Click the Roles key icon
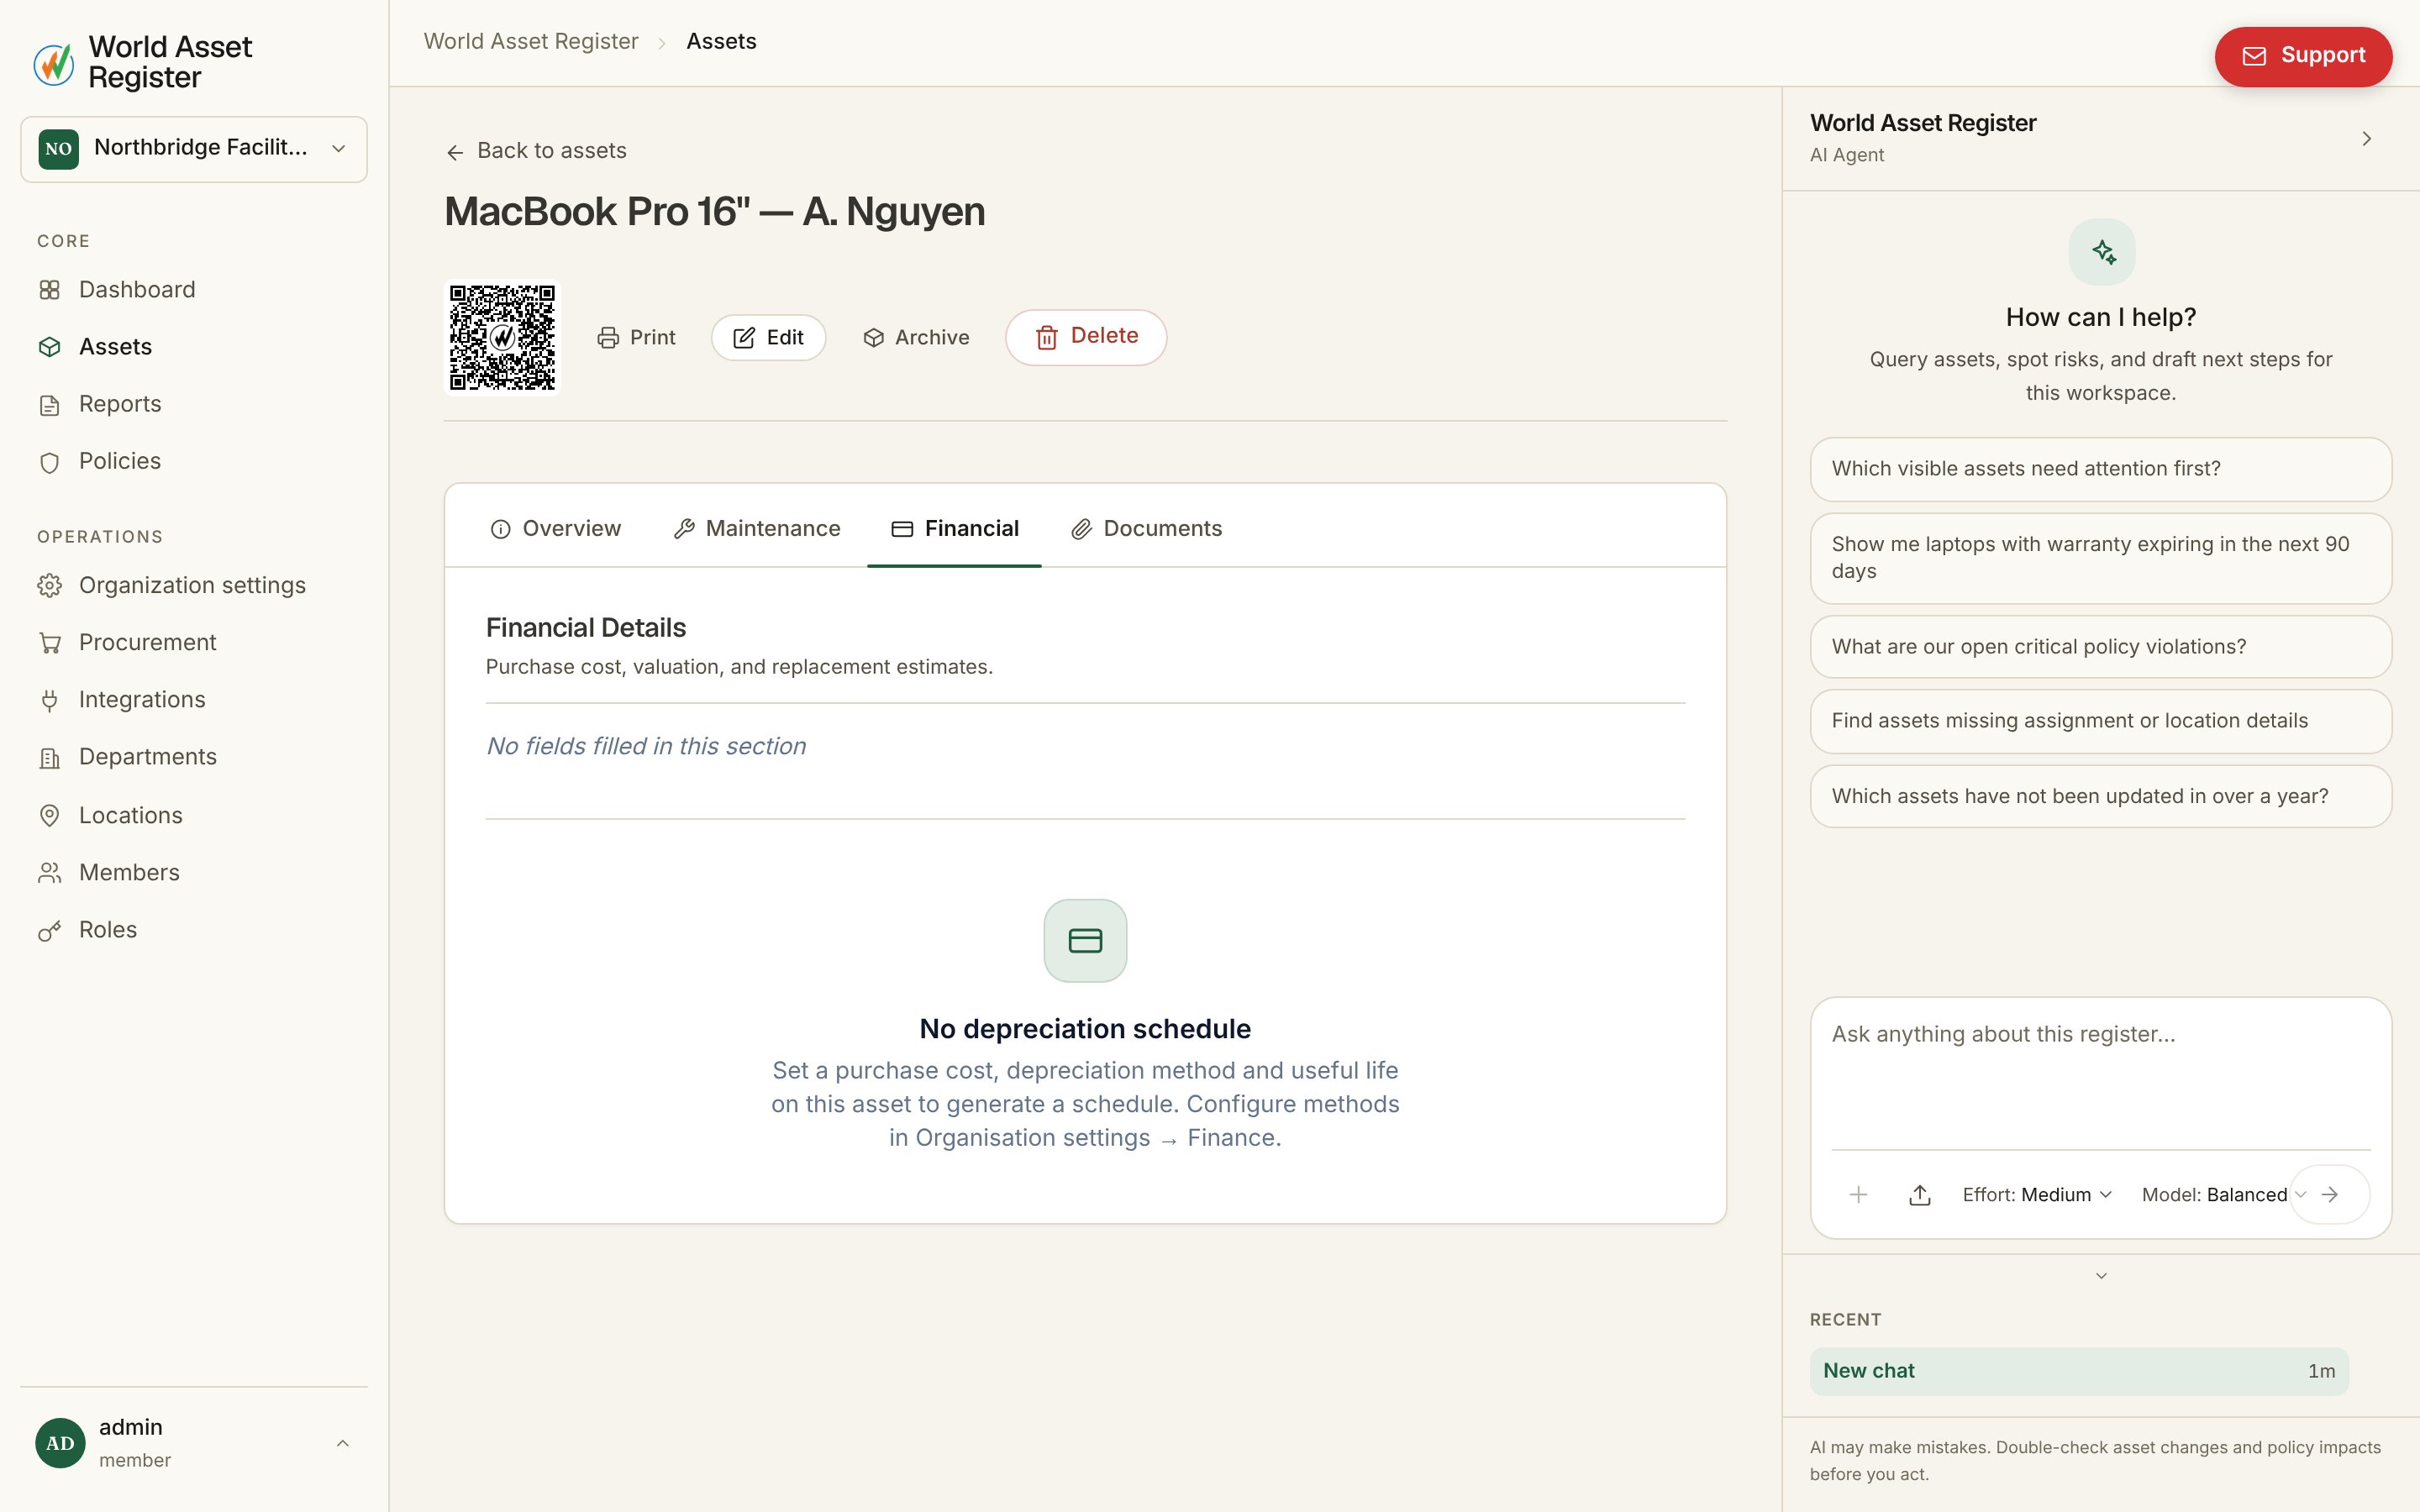This screenshot has width=2420, height=1512. (49, 931)
